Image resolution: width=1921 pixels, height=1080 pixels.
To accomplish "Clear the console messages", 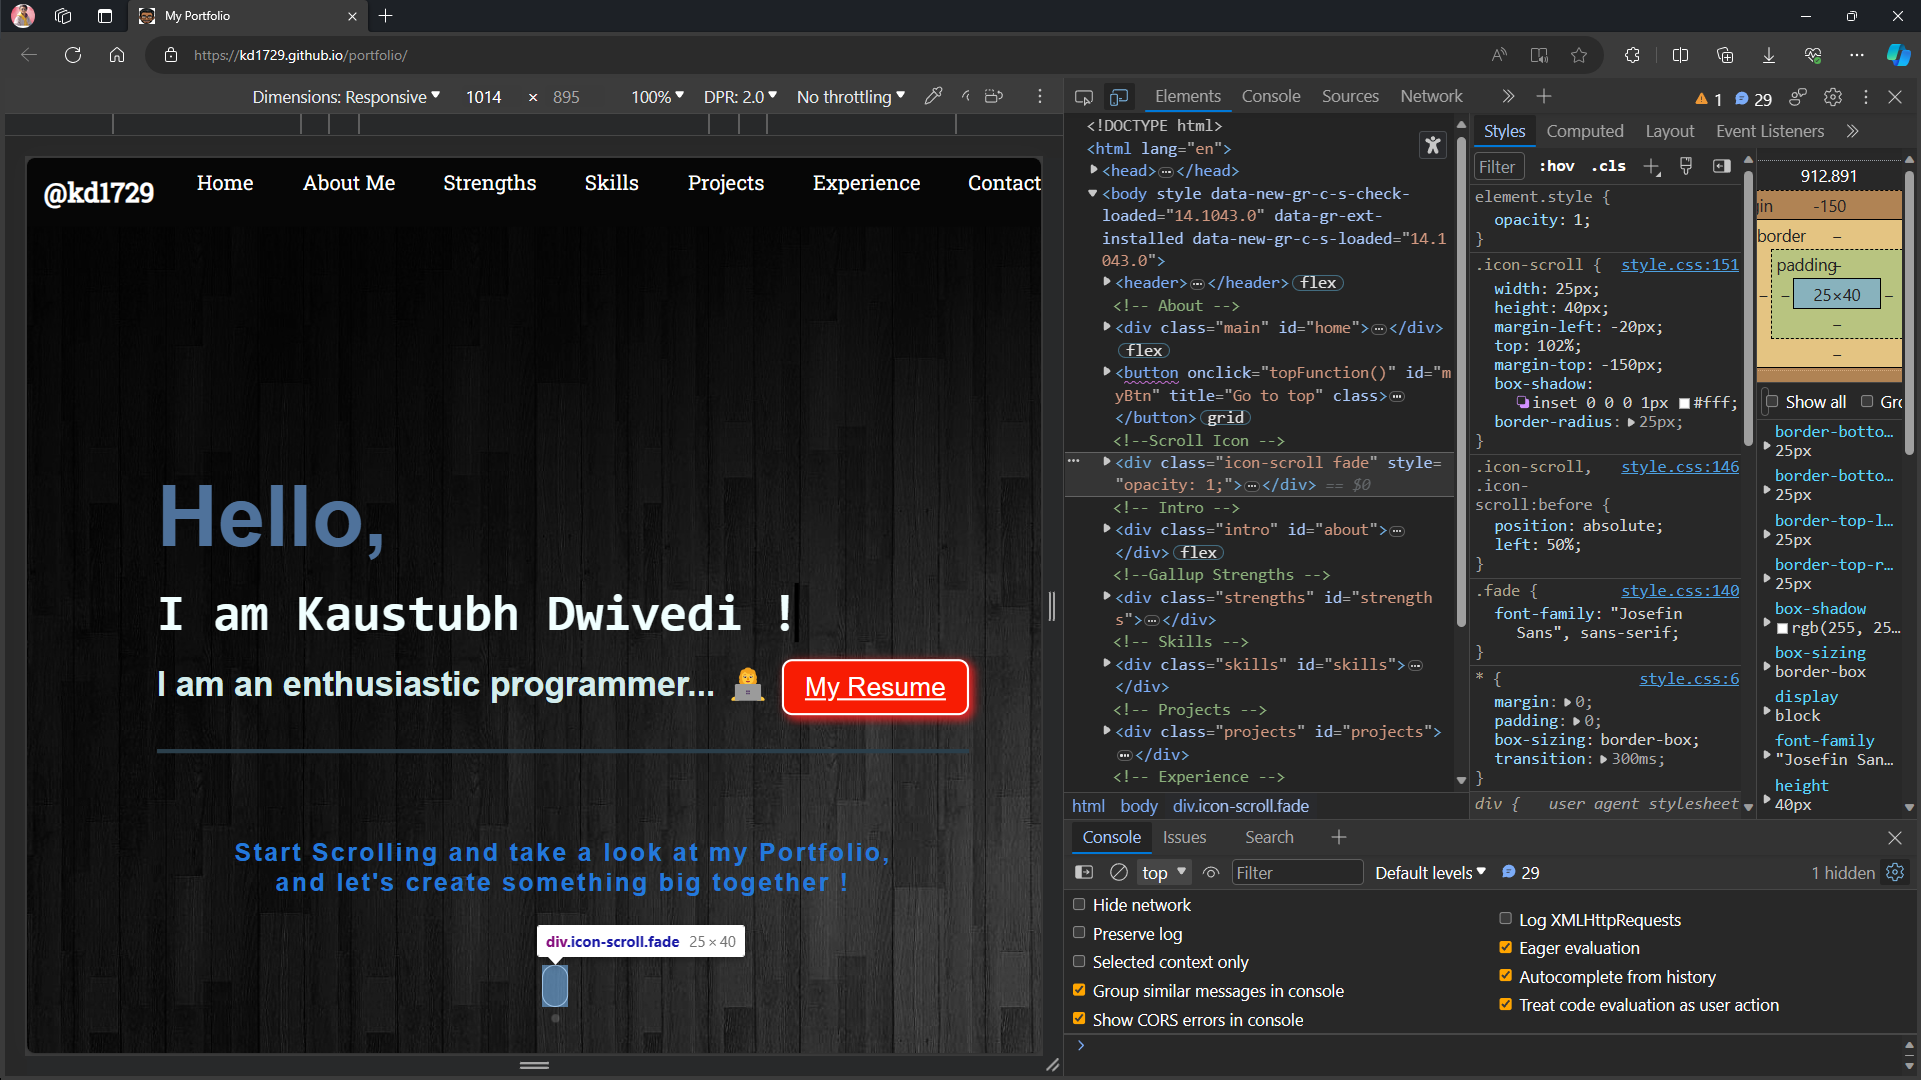I will pyautogui.click(x=1119, y=872).
